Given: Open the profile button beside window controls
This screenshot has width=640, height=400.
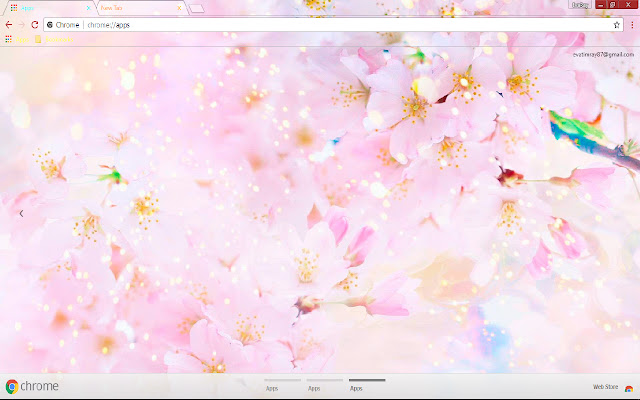Looking at the screenshot, I should point(580,4).
